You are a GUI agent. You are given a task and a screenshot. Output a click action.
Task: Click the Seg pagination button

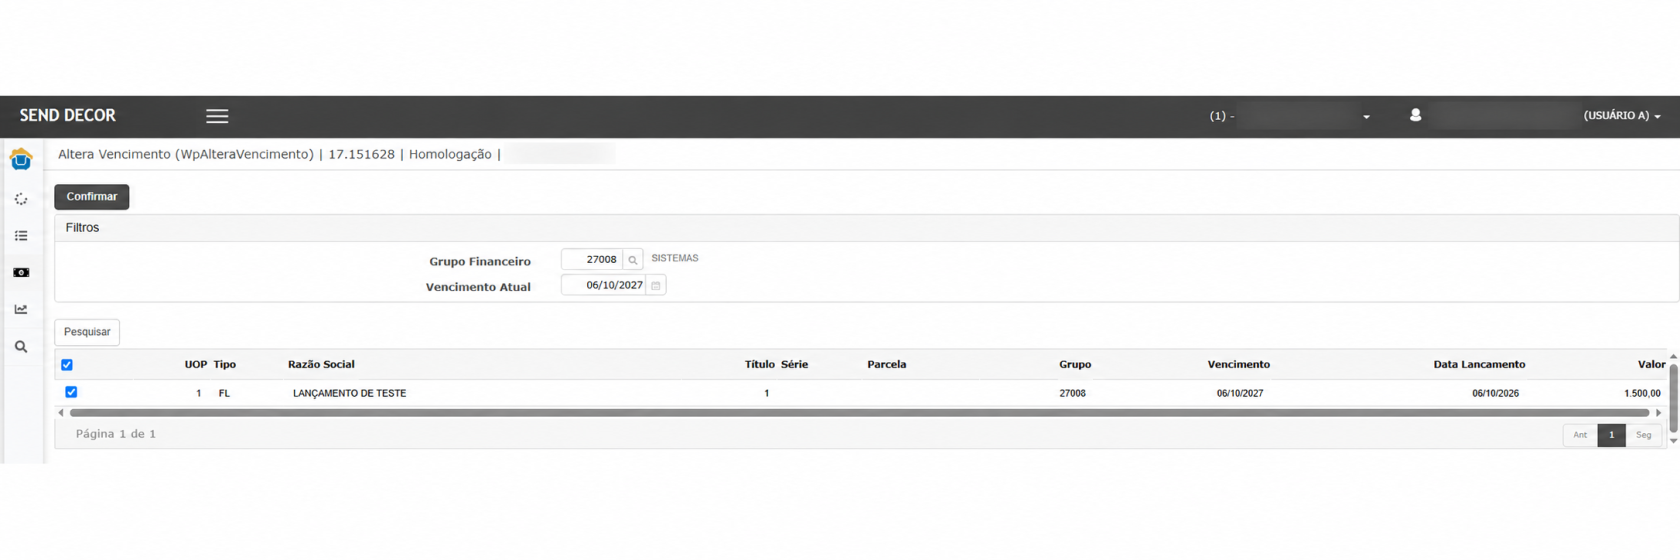click(1643, 435)
